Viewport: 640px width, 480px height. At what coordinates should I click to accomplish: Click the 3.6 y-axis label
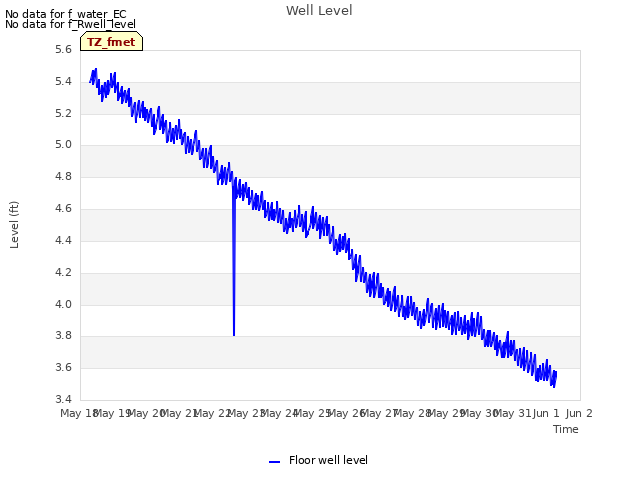point(63,367)
